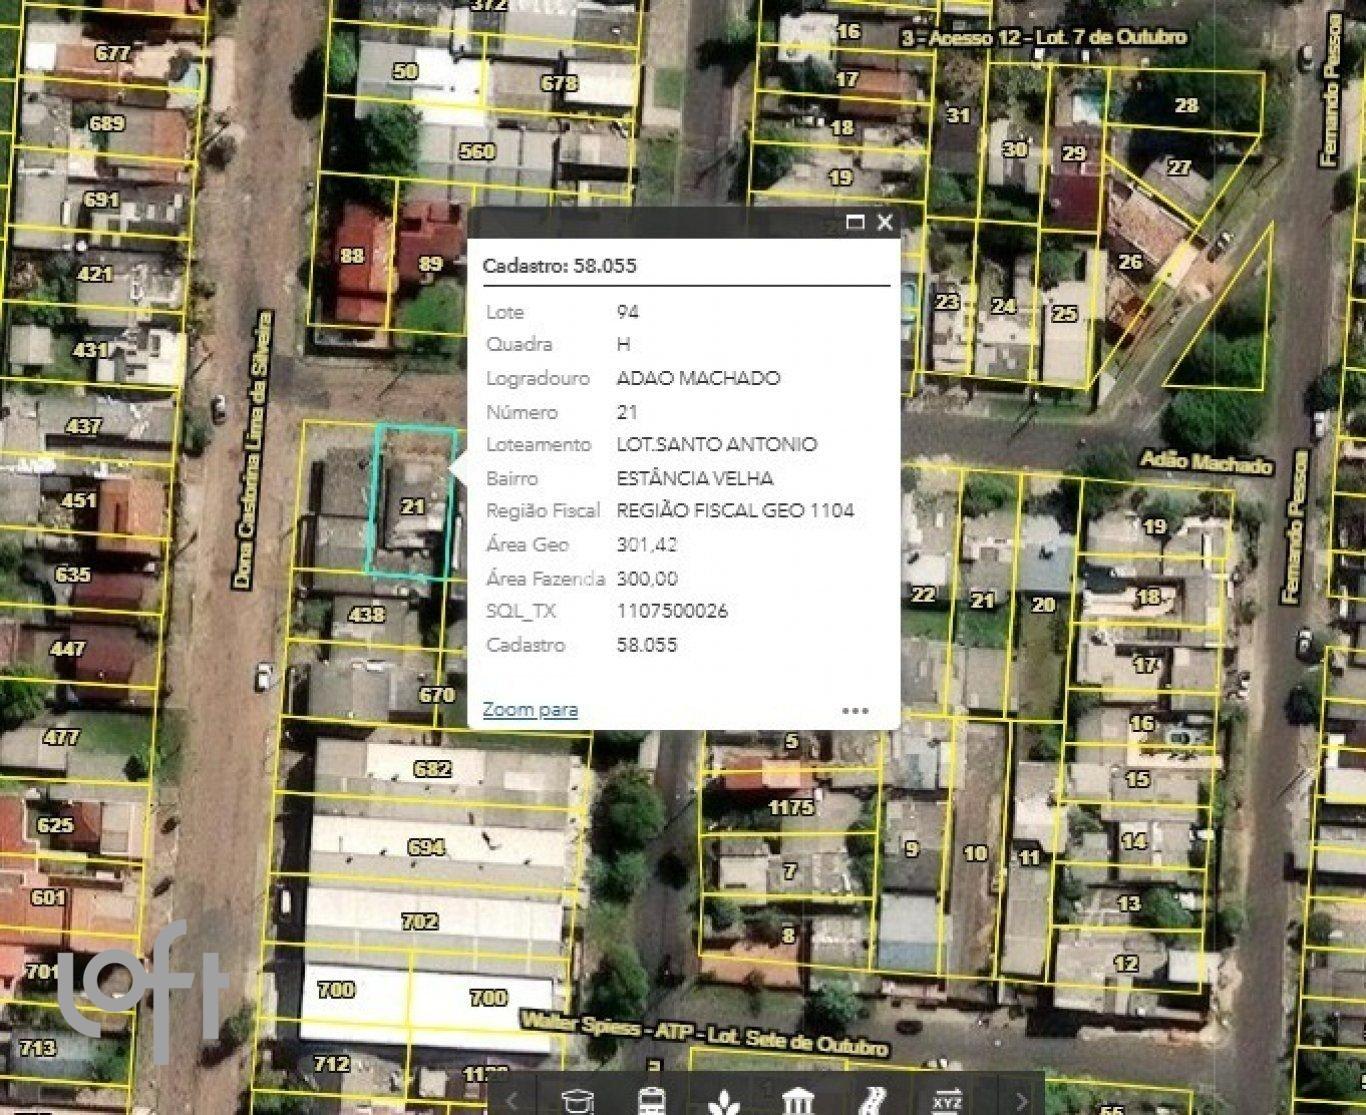1366x1115 pixels.
Task: Open the plant environment layer icon
Action: [723, 1102]
